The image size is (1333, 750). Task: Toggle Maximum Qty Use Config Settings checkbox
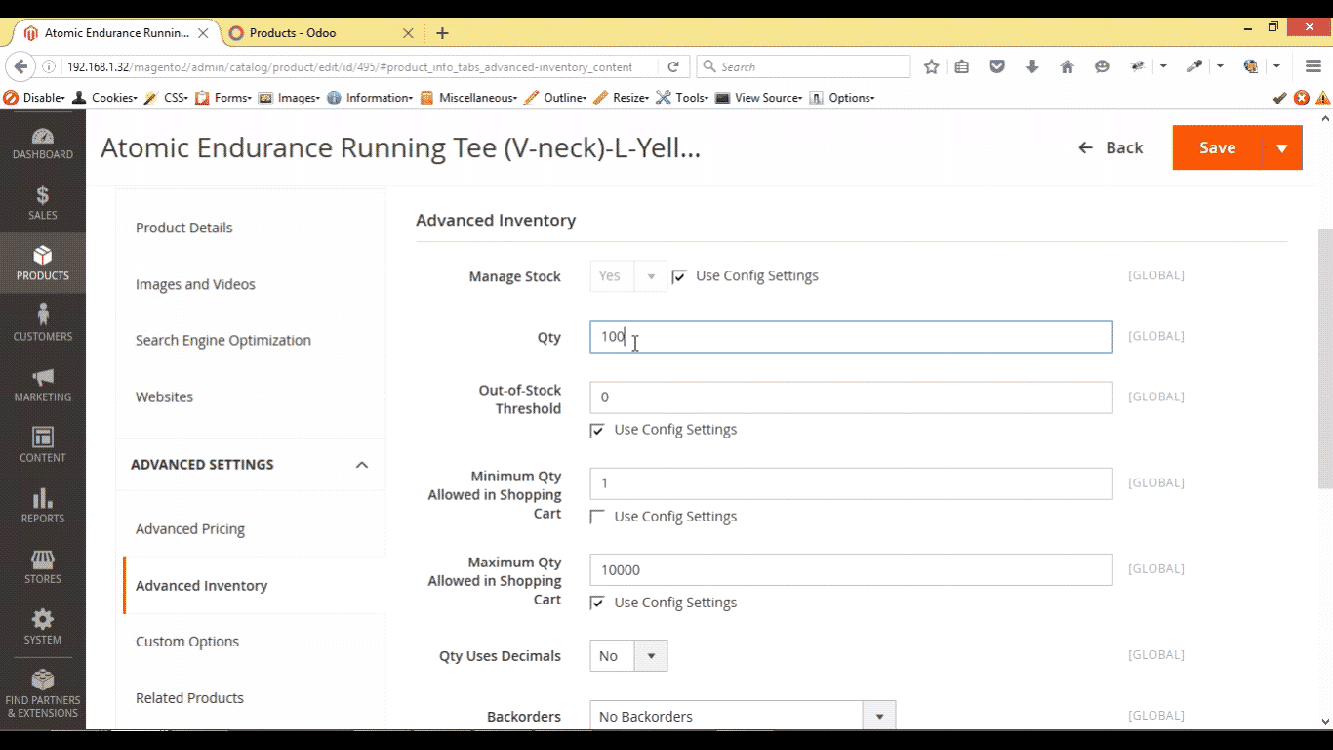point(597,603)
